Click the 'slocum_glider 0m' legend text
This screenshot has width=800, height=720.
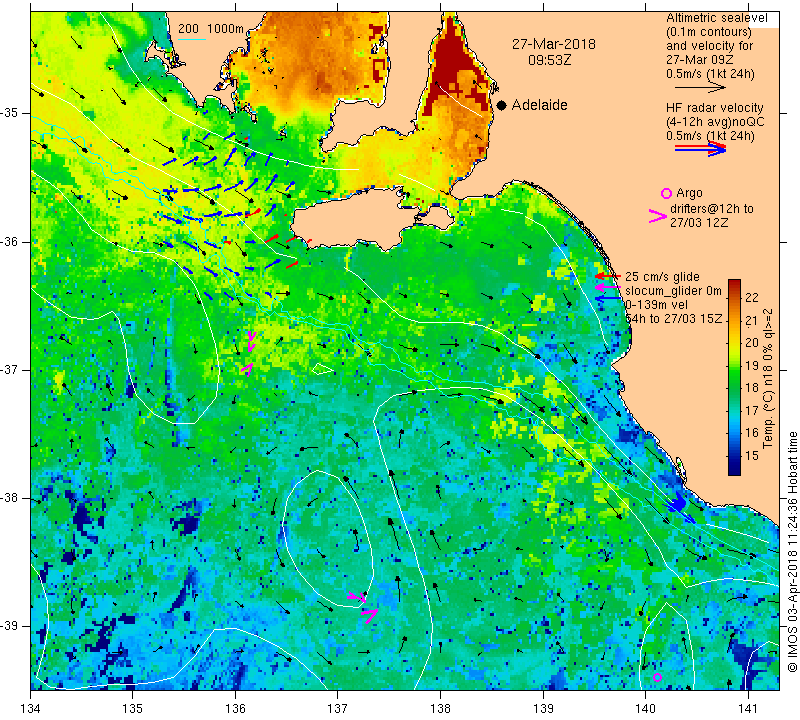673,291
